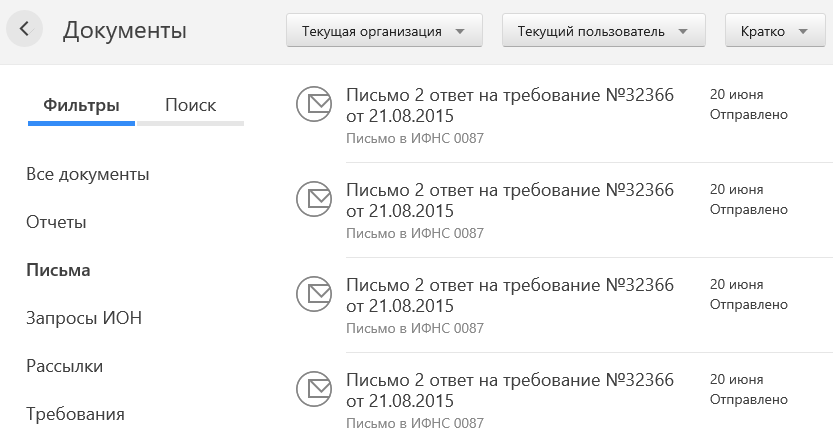Choose the Требования filter
Image resolution: width=833 pixels, height=442 pixels.
(75, 414)
